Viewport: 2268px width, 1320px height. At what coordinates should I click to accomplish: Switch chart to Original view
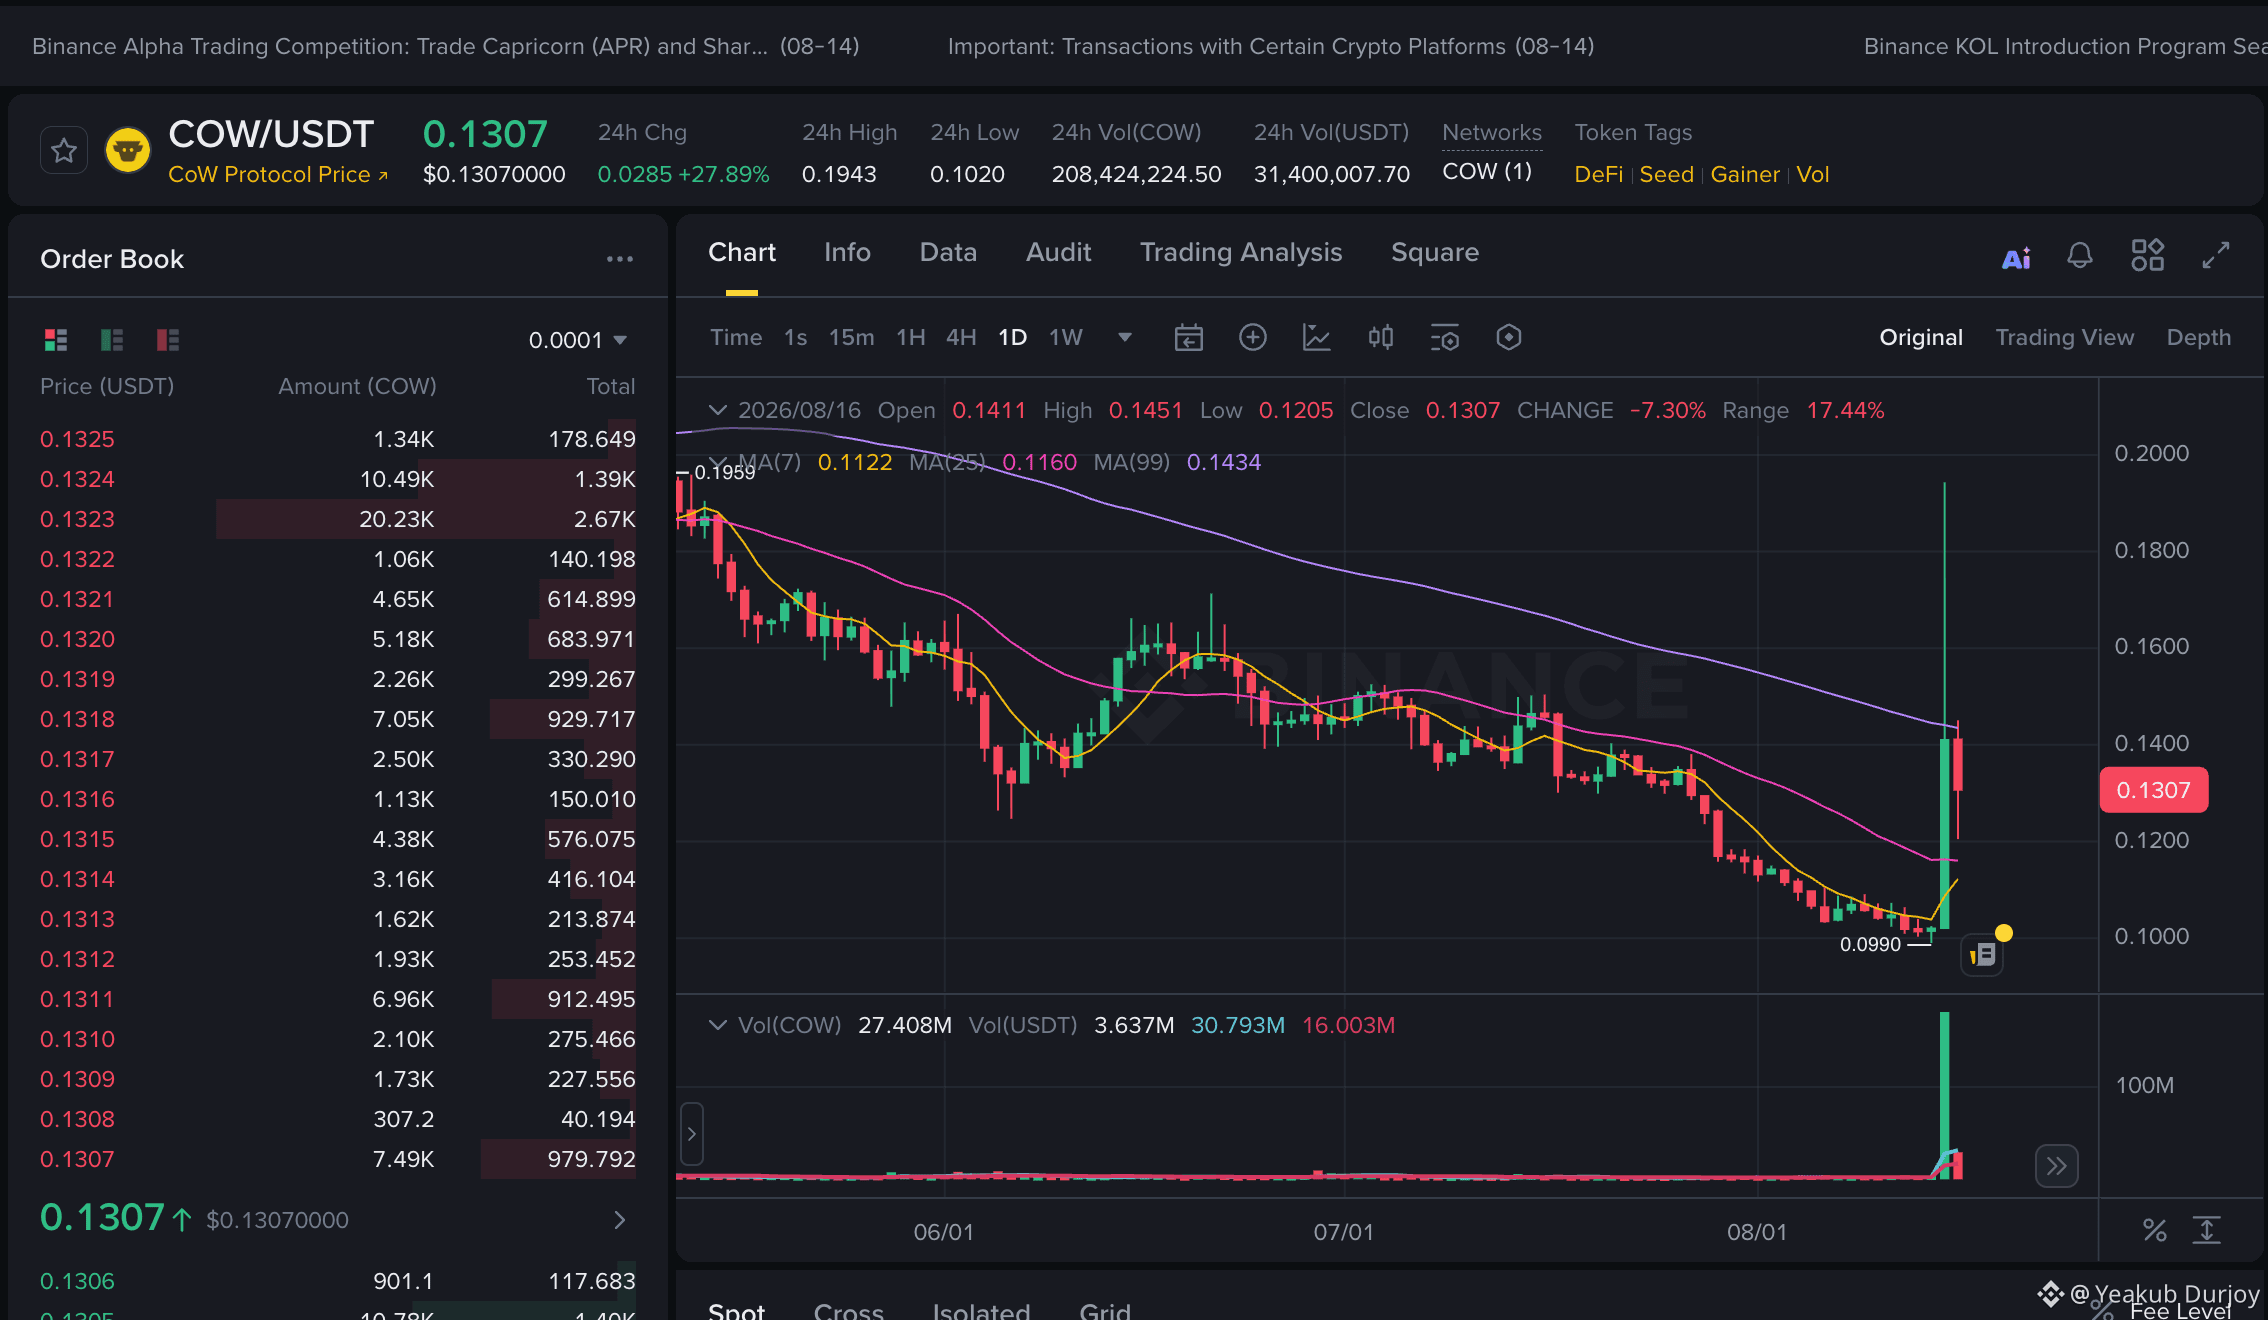(1921, 338)
